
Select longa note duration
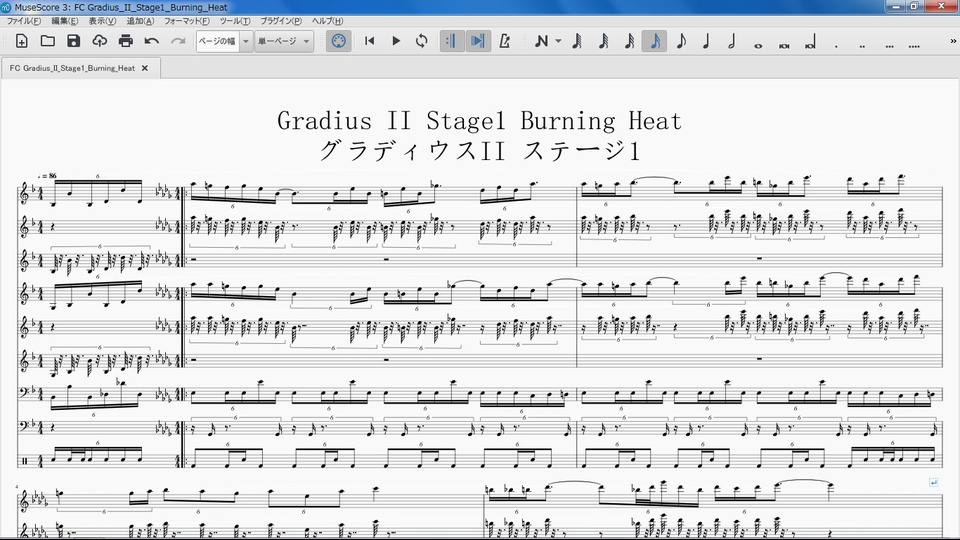[x=811, y=41]
